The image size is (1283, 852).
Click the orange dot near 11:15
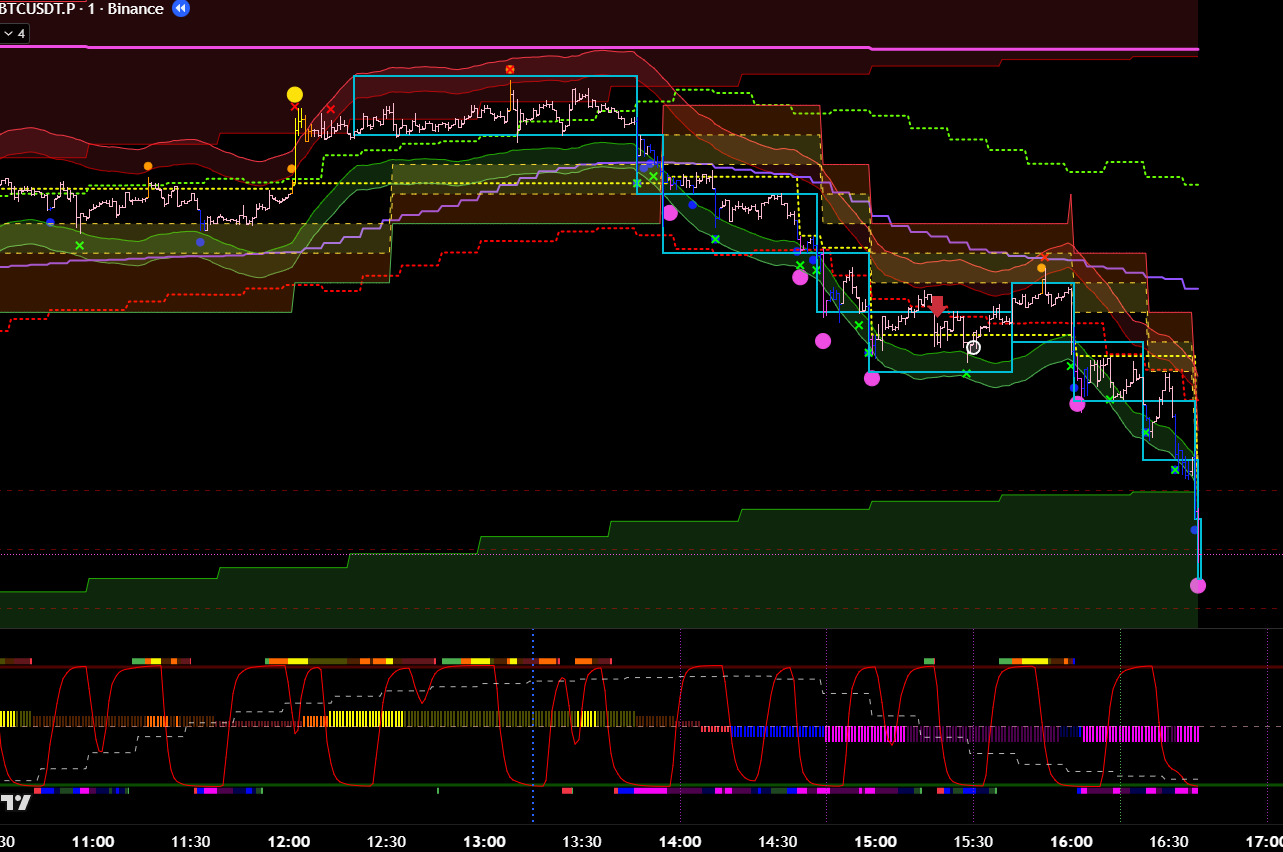[148, 166]
